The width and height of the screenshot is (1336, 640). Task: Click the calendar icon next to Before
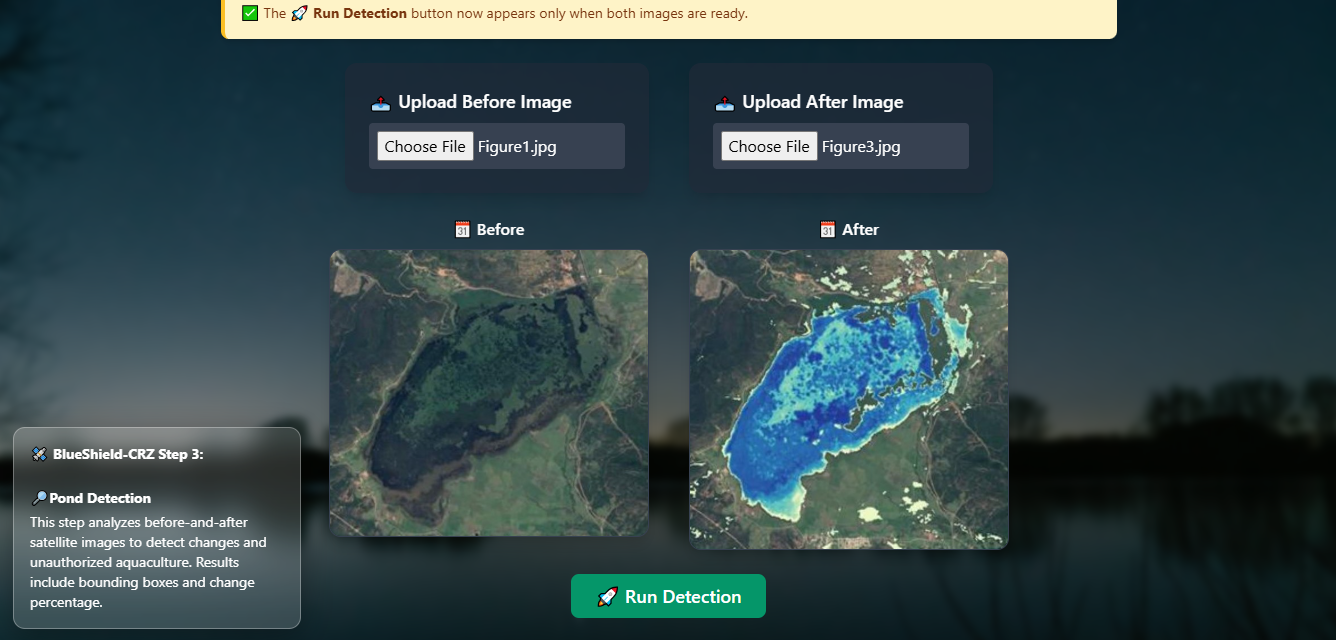click(462, 230)
